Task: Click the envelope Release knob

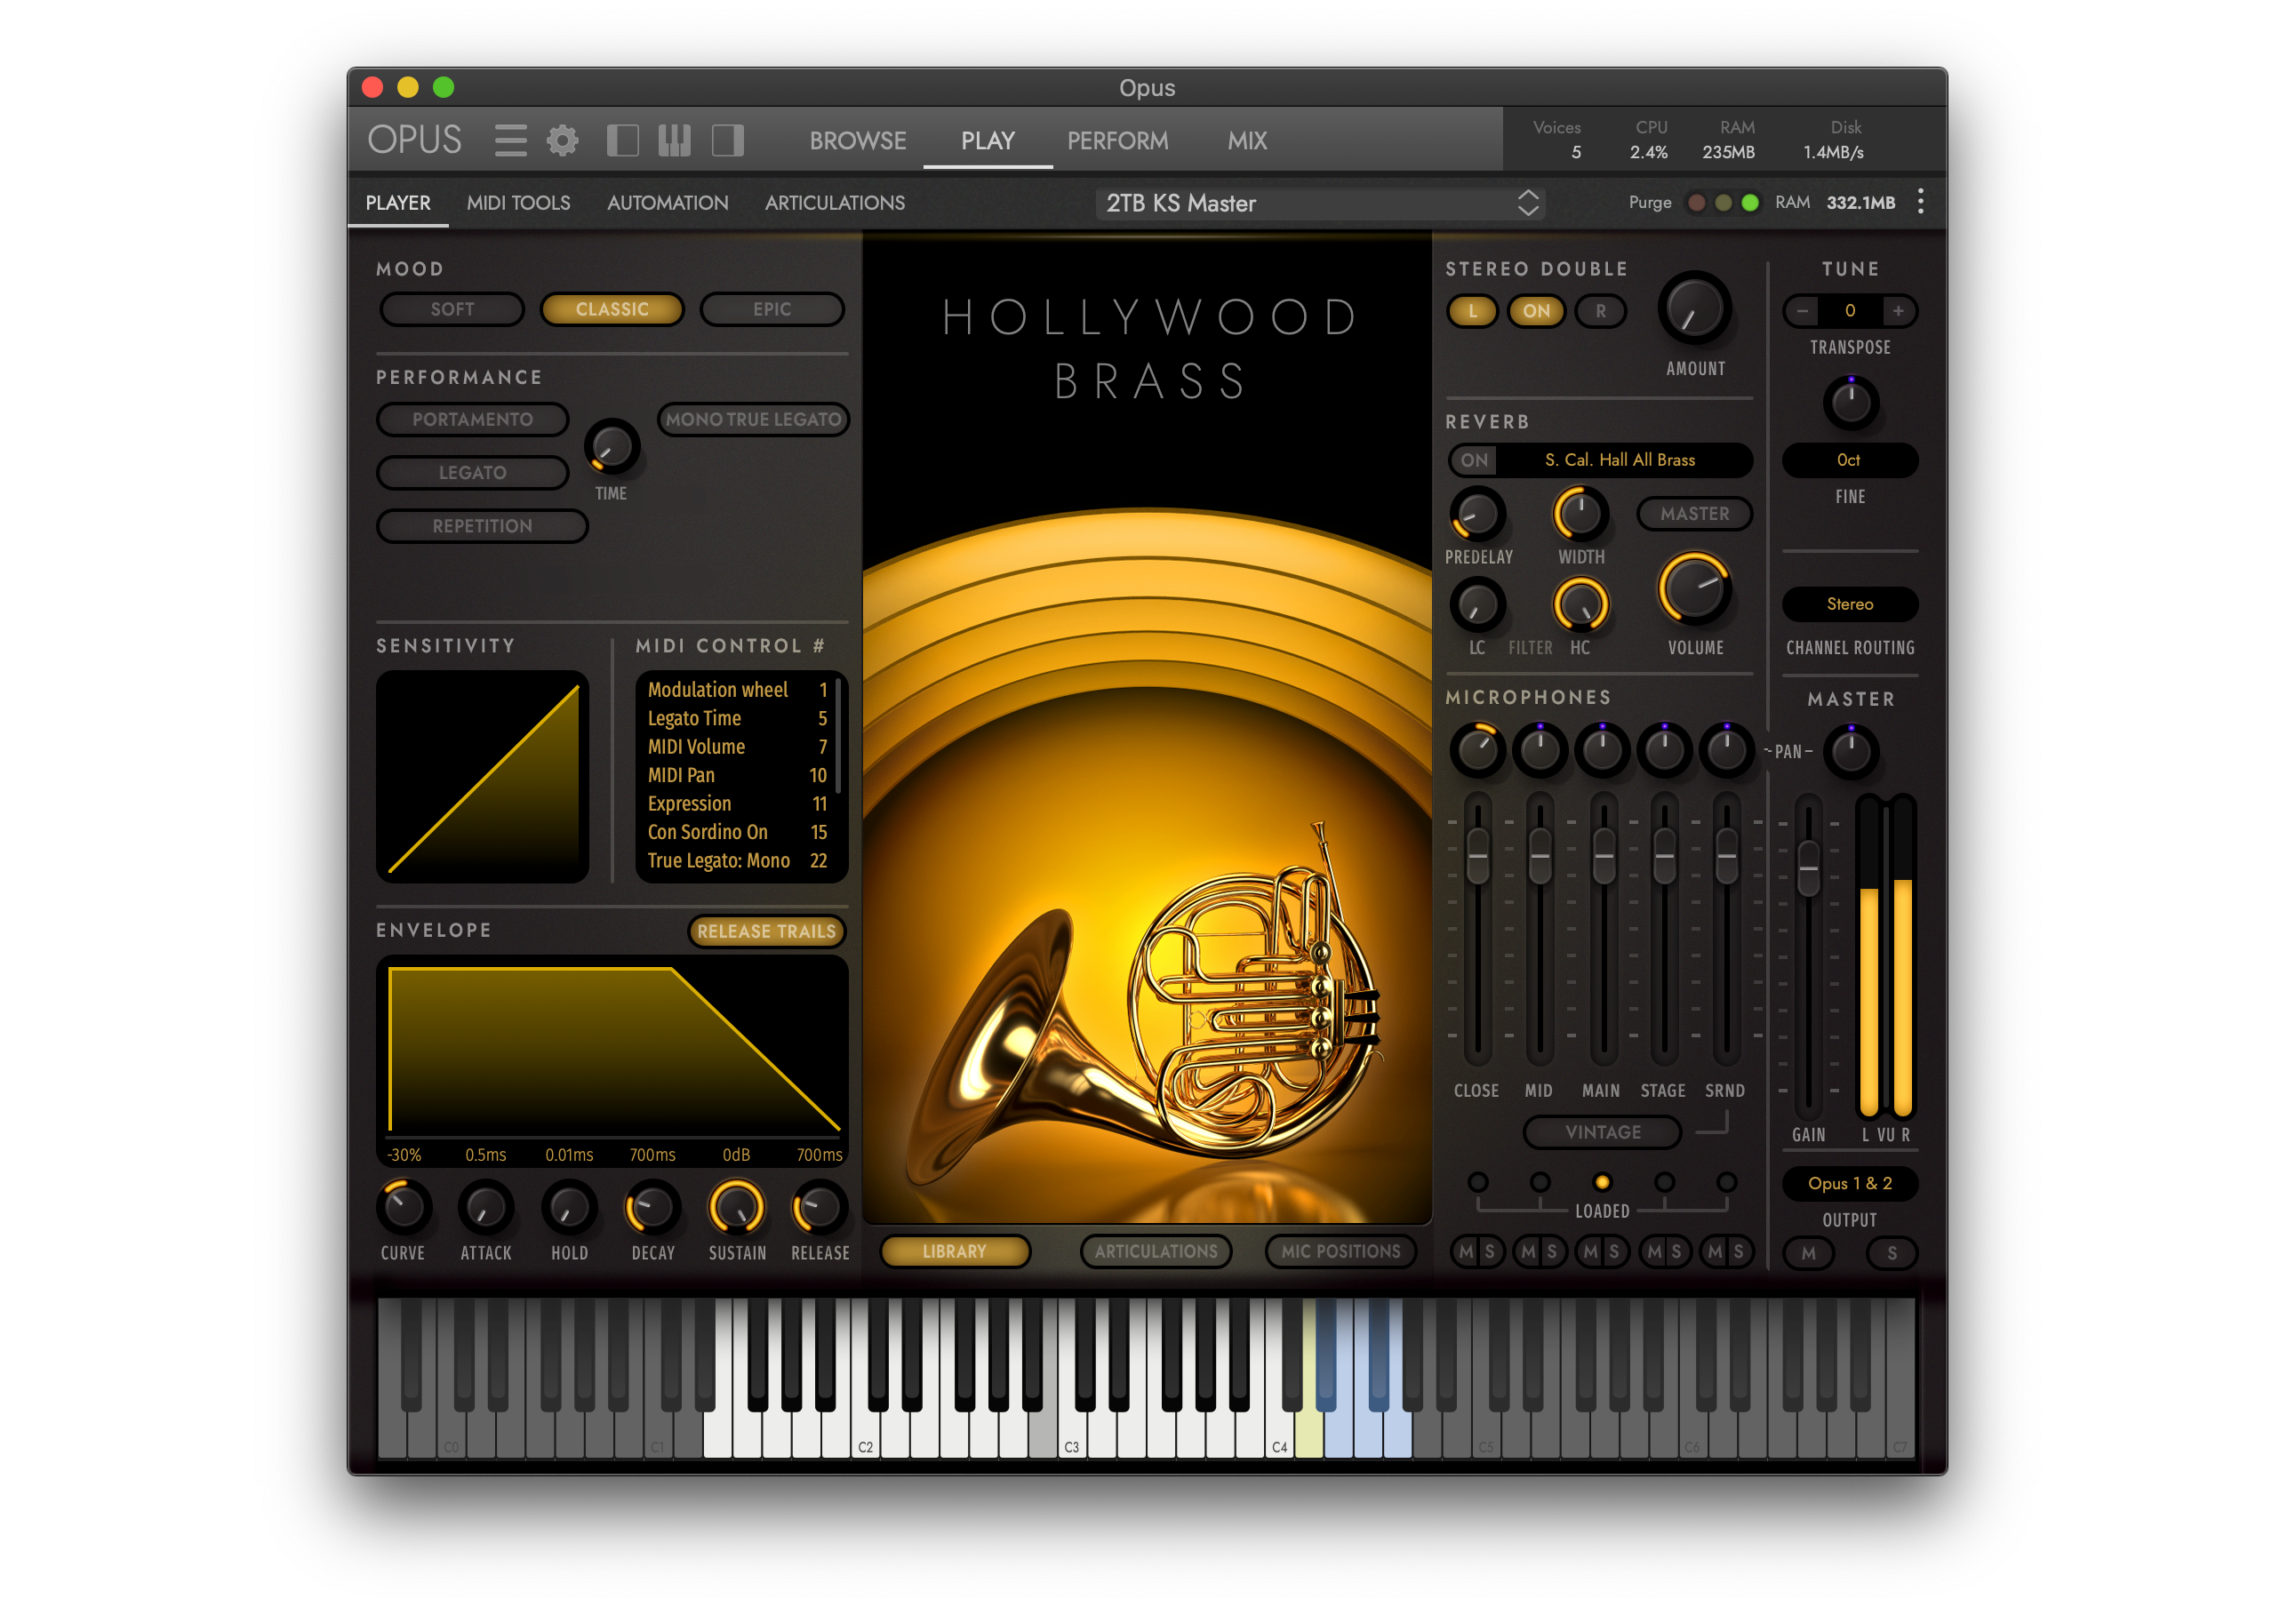Action: (820, 1207)
